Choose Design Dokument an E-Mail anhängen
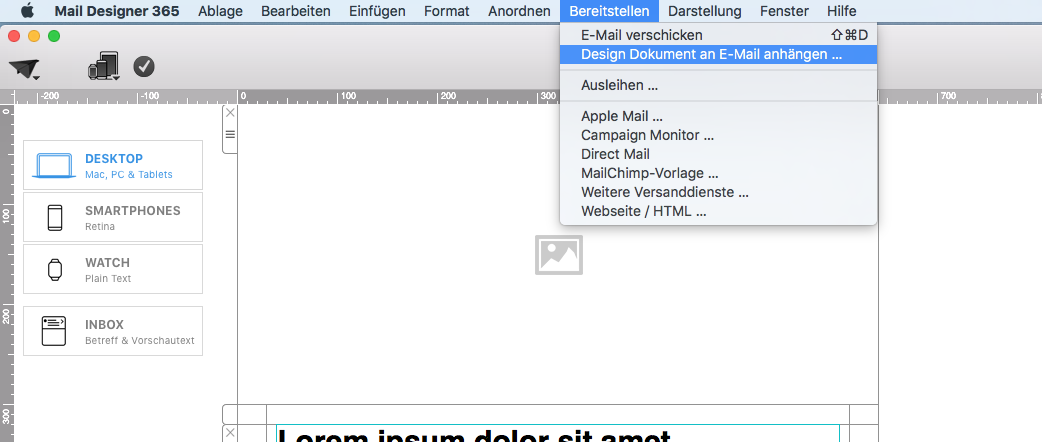Screen dimensions: 1042x442 [x=718, y=55]
